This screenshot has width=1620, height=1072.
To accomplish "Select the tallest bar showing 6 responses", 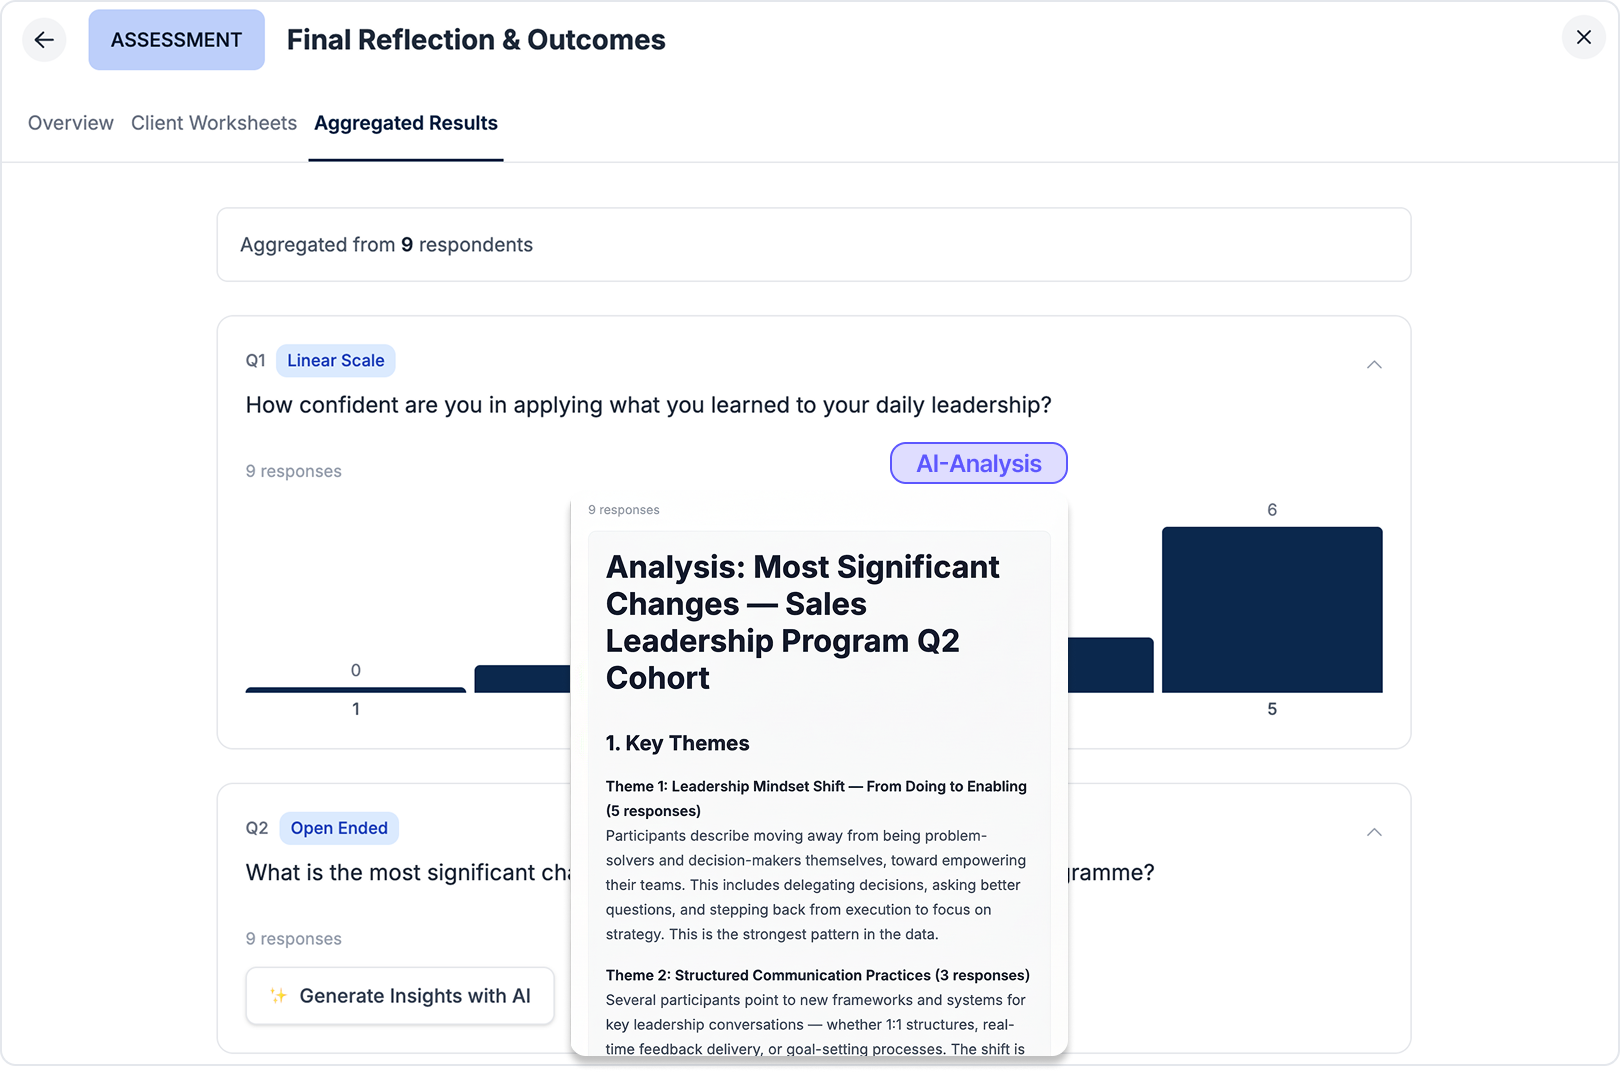I will click(x=1271, y=610).
